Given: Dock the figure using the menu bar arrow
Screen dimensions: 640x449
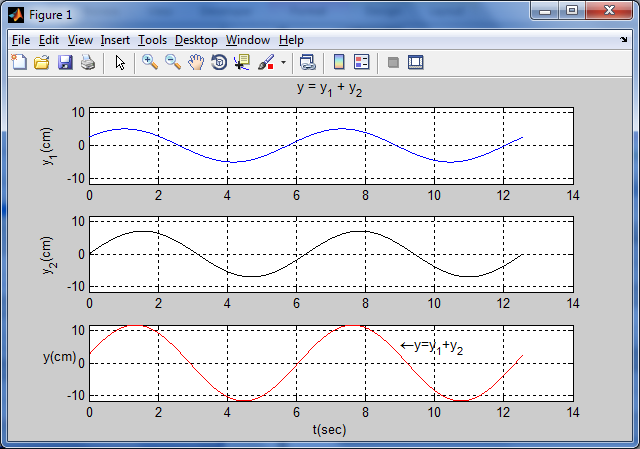Looking at the screenshot, I should click(x=623, y=40).
